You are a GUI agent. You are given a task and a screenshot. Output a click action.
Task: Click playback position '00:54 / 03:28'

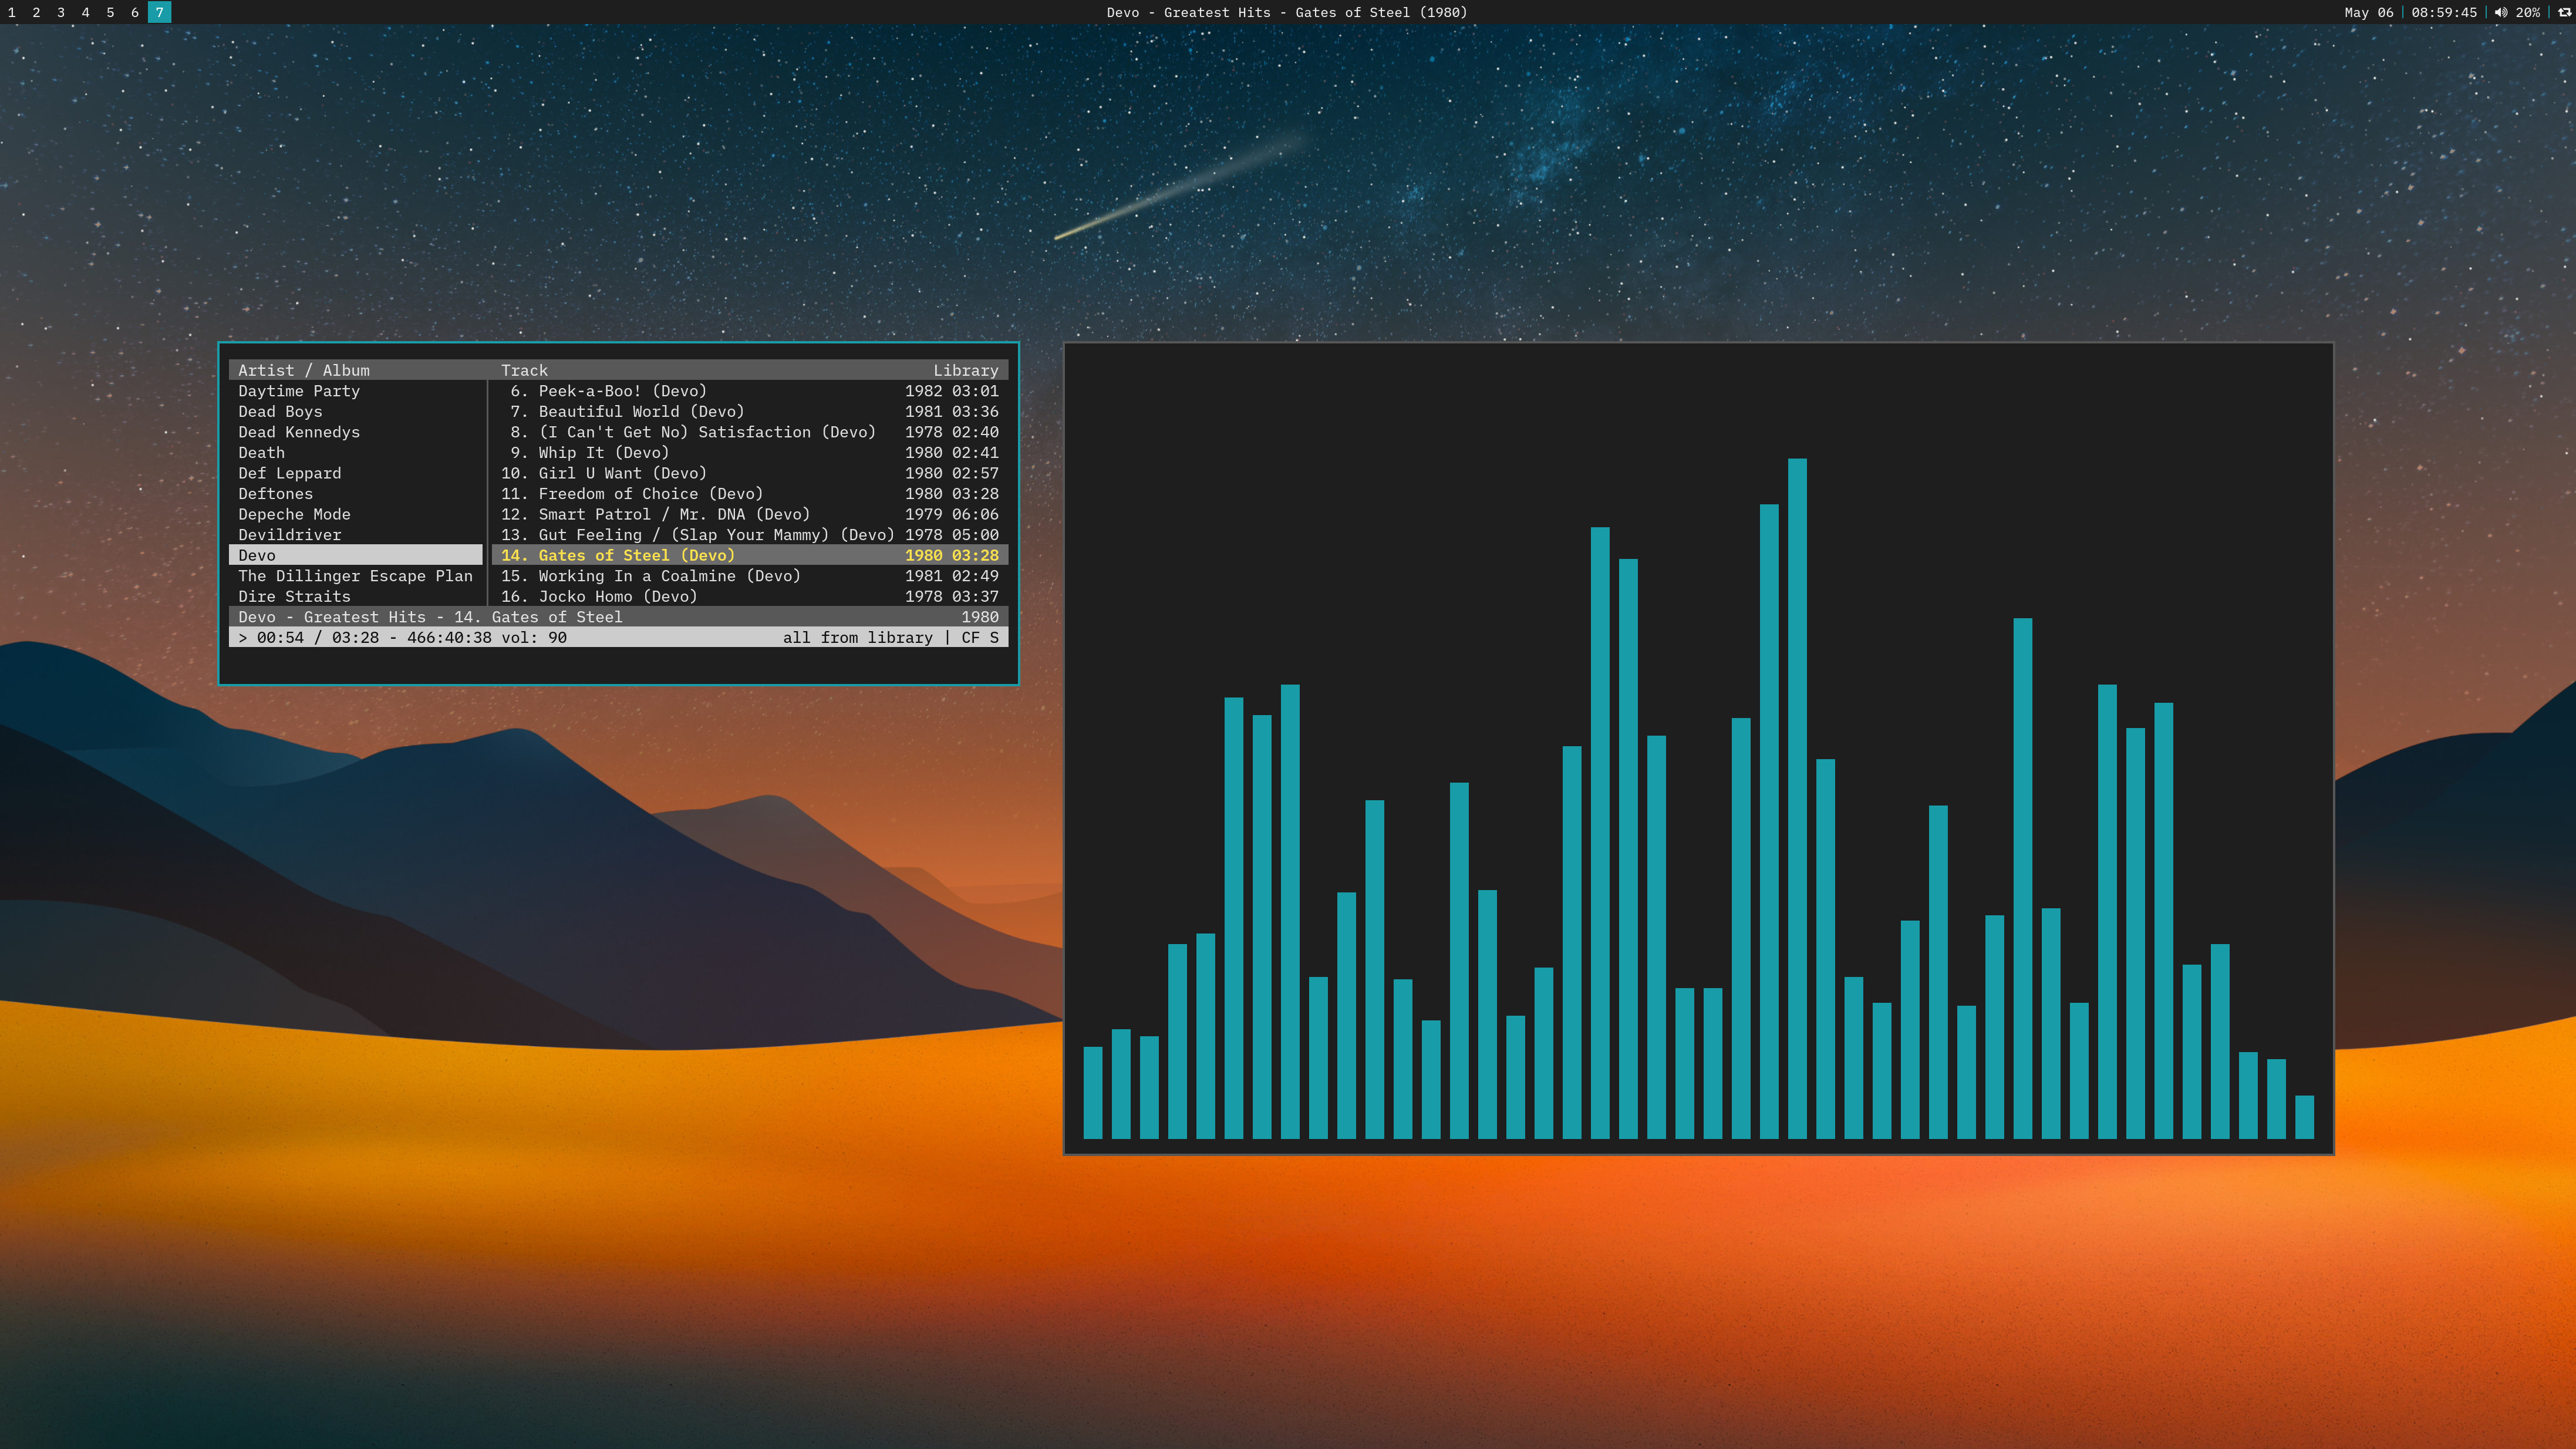tap(318, 637)
